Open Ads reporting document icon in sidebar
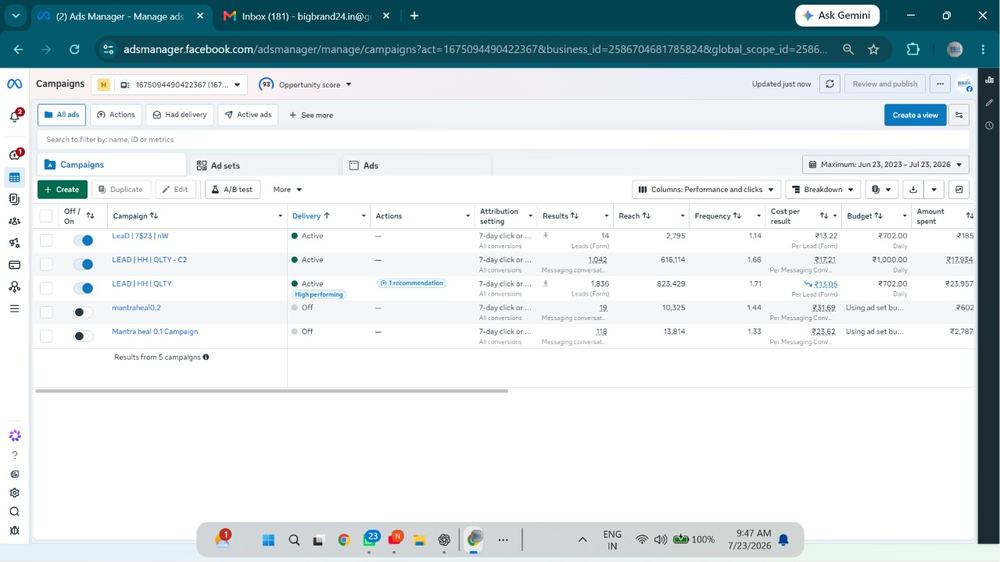The height and width of the screenshot is (562, 1000). click(x=15, y=199)
